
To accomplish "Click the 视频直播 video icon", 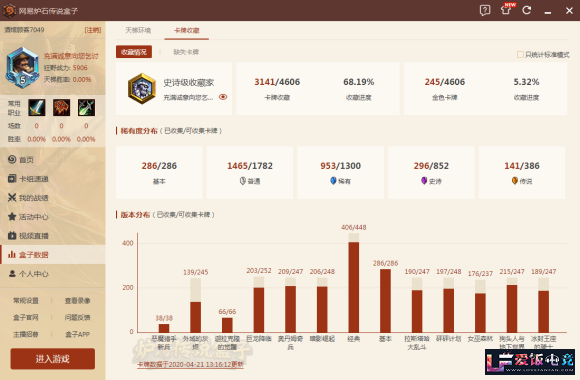I will click(x=12, y=235).
